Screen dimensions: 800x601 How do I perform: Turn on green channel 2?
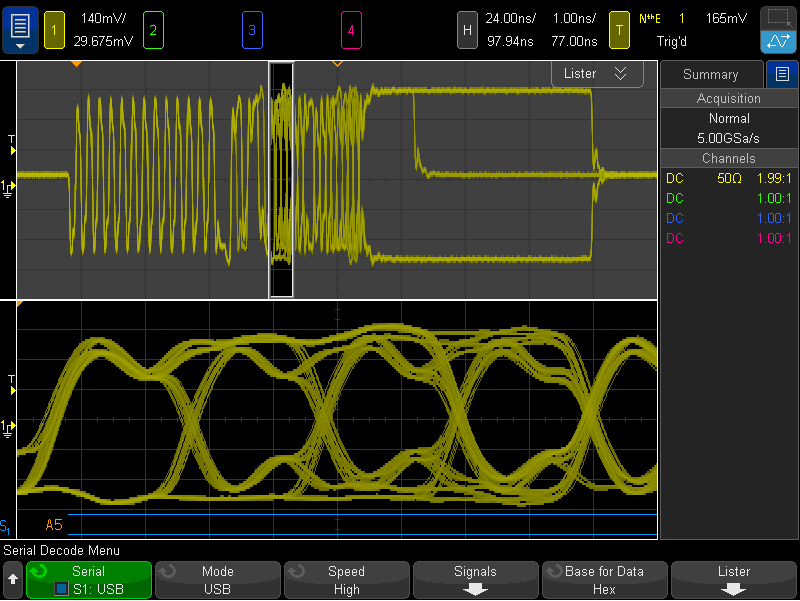coord(152,29)
